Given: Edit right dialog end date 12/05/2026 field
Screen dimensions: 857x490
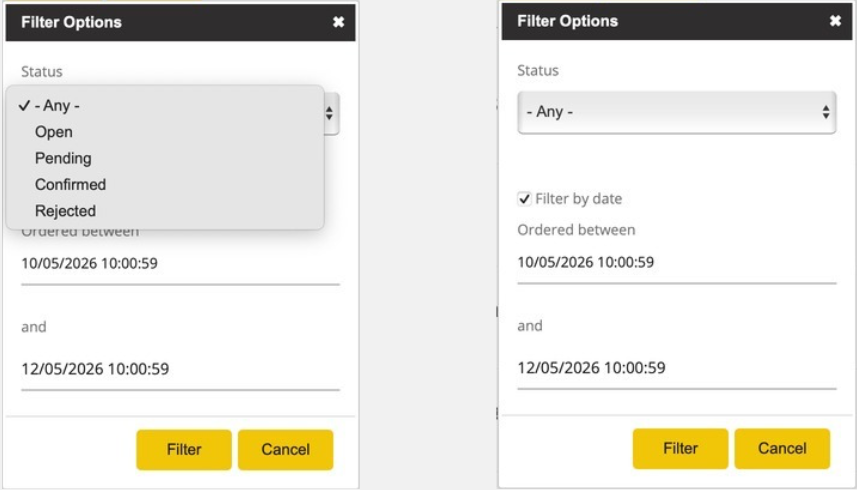Looking at the screenshot, I should pyautogui.click(x=677, y=368).
